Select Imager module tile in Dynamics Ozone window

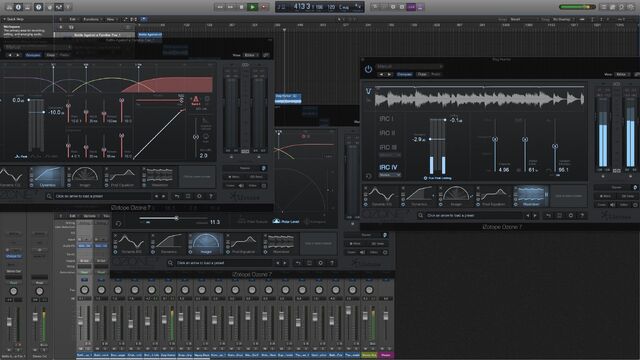(x=84, y=177)
